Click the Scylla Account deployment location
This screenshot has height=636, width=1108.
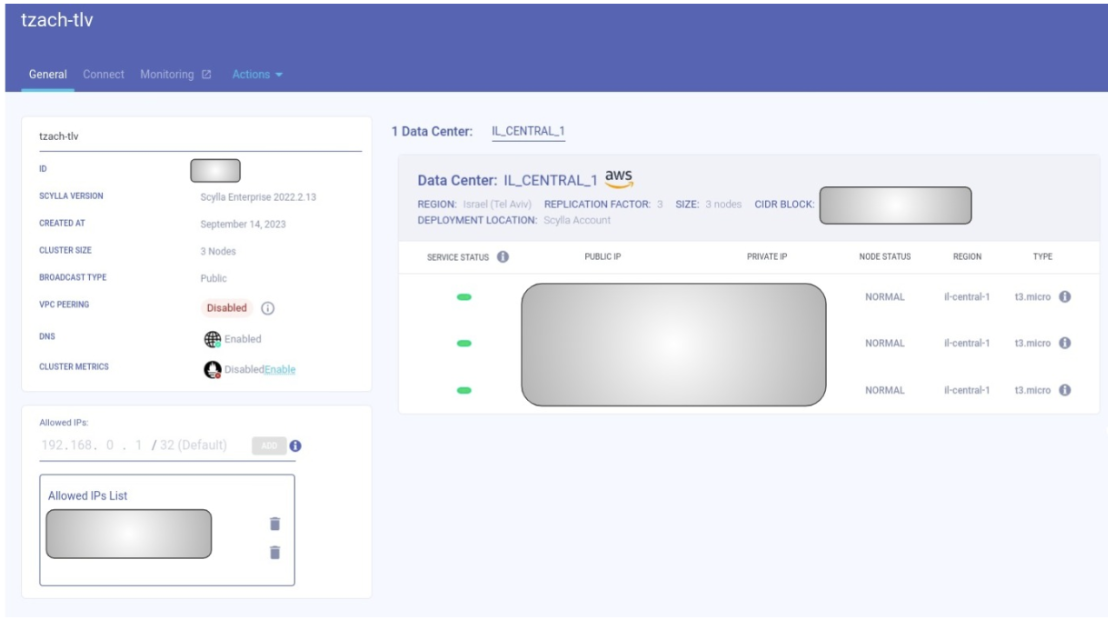577,220
